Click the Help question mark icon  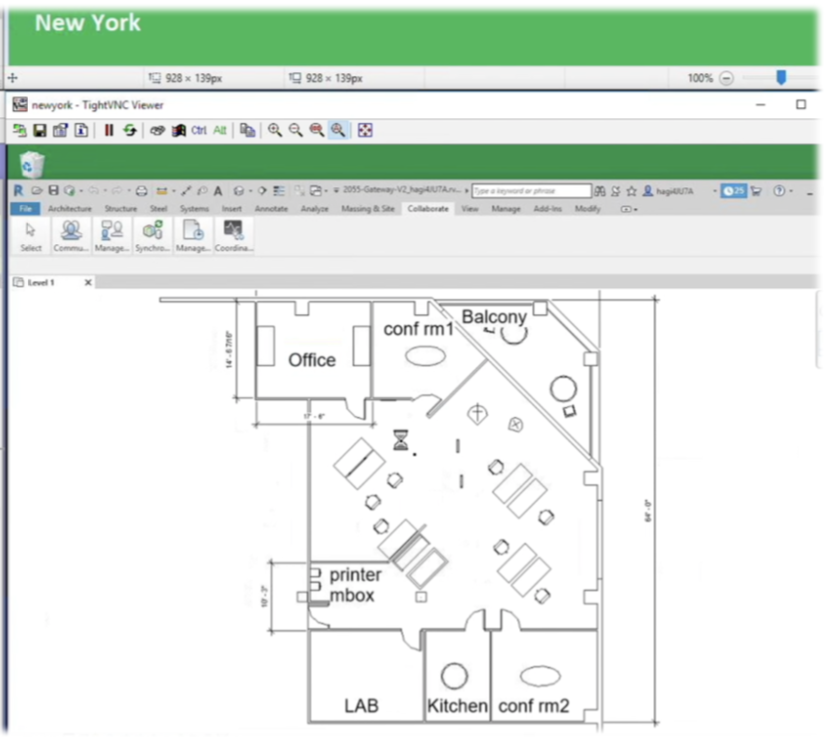pos(779,191)
